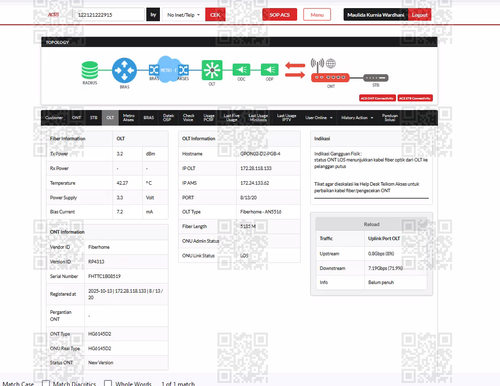Open the No Inet/Telp dropdown

(183, 15)
